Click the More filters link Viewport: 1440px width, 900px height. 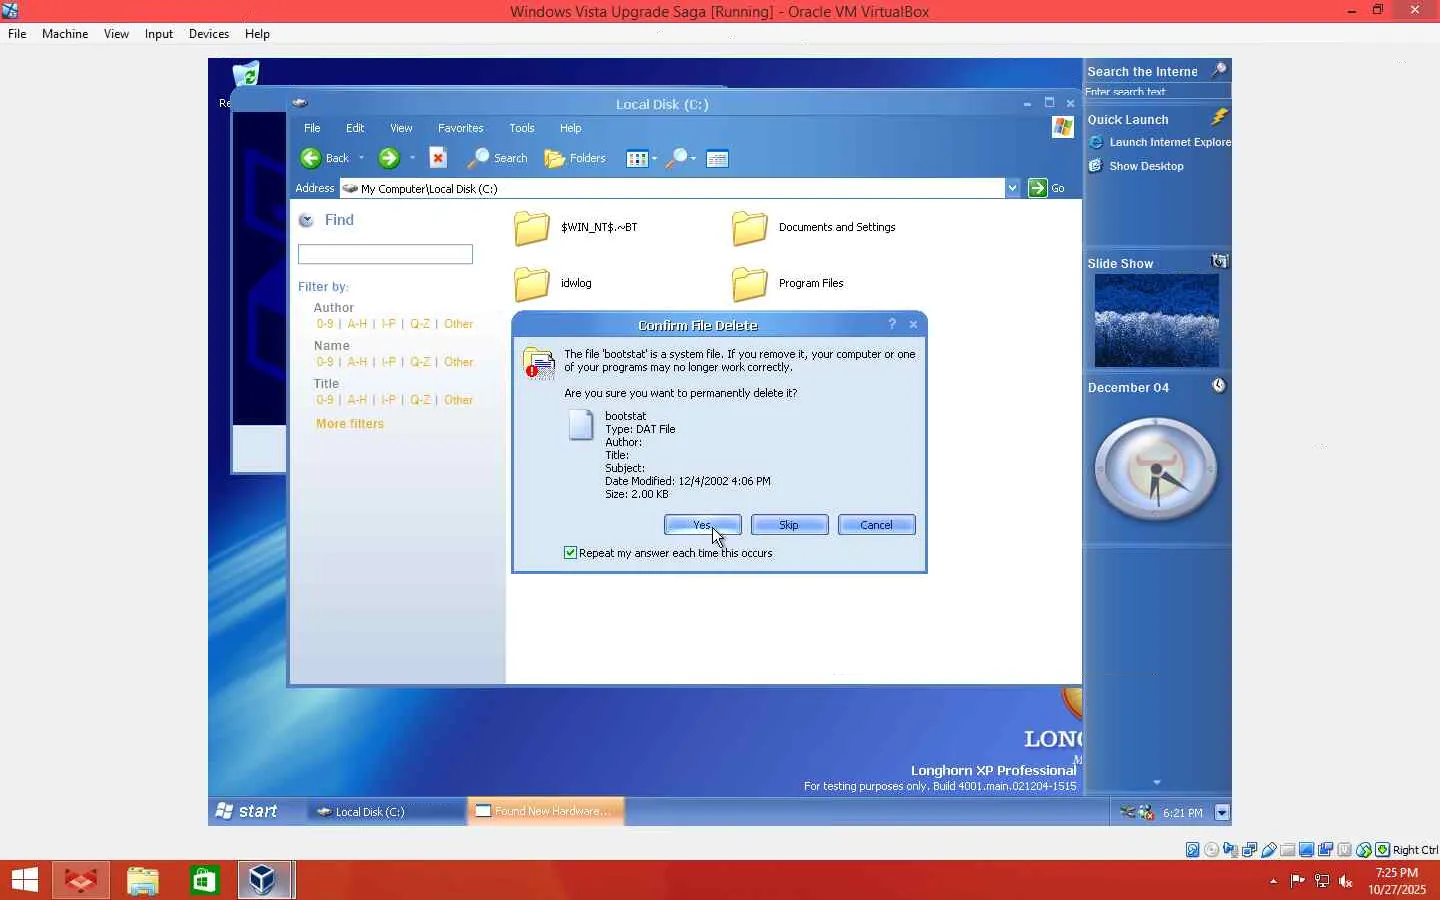coord(350,424)
